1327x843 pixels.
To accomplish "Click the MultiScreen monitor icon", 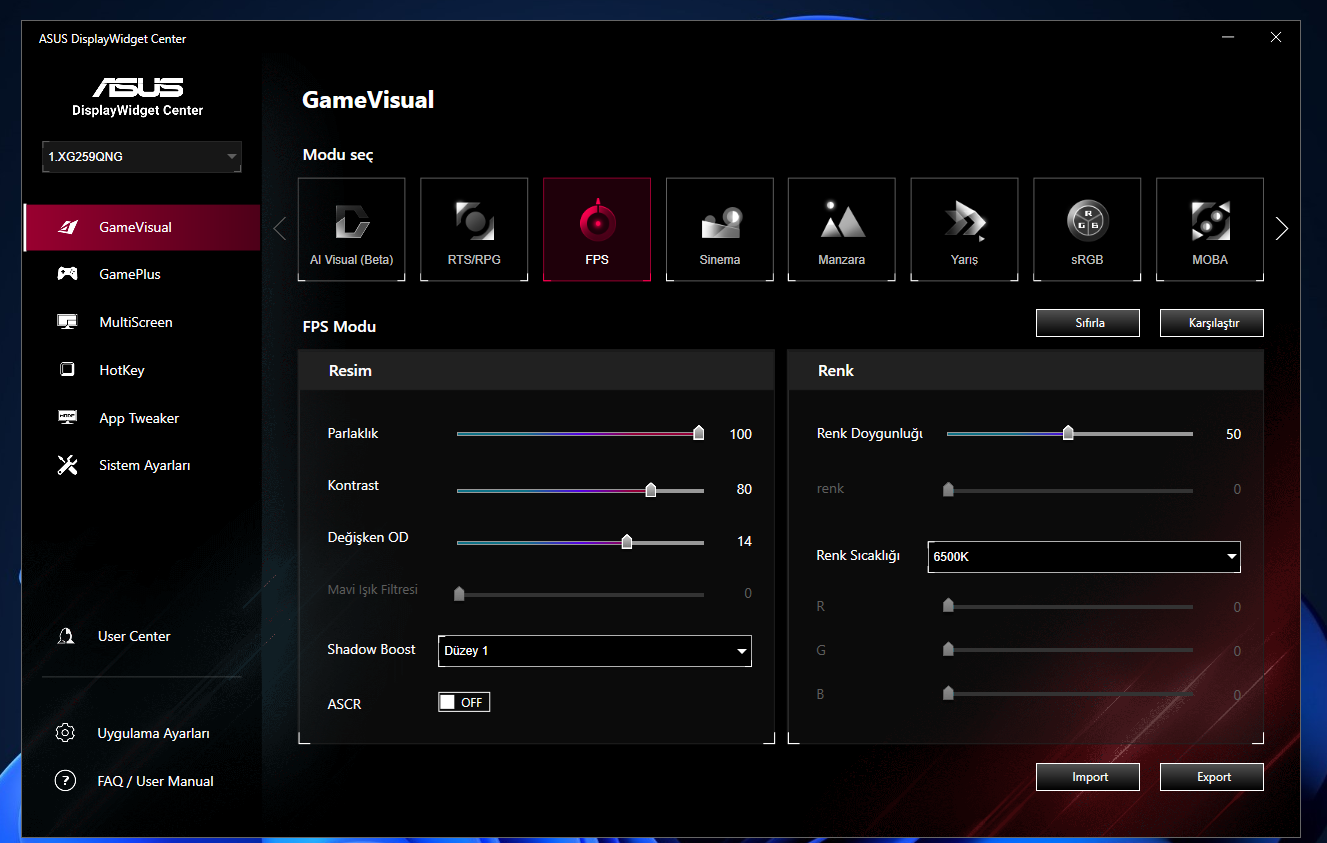I will click(67, 322).
